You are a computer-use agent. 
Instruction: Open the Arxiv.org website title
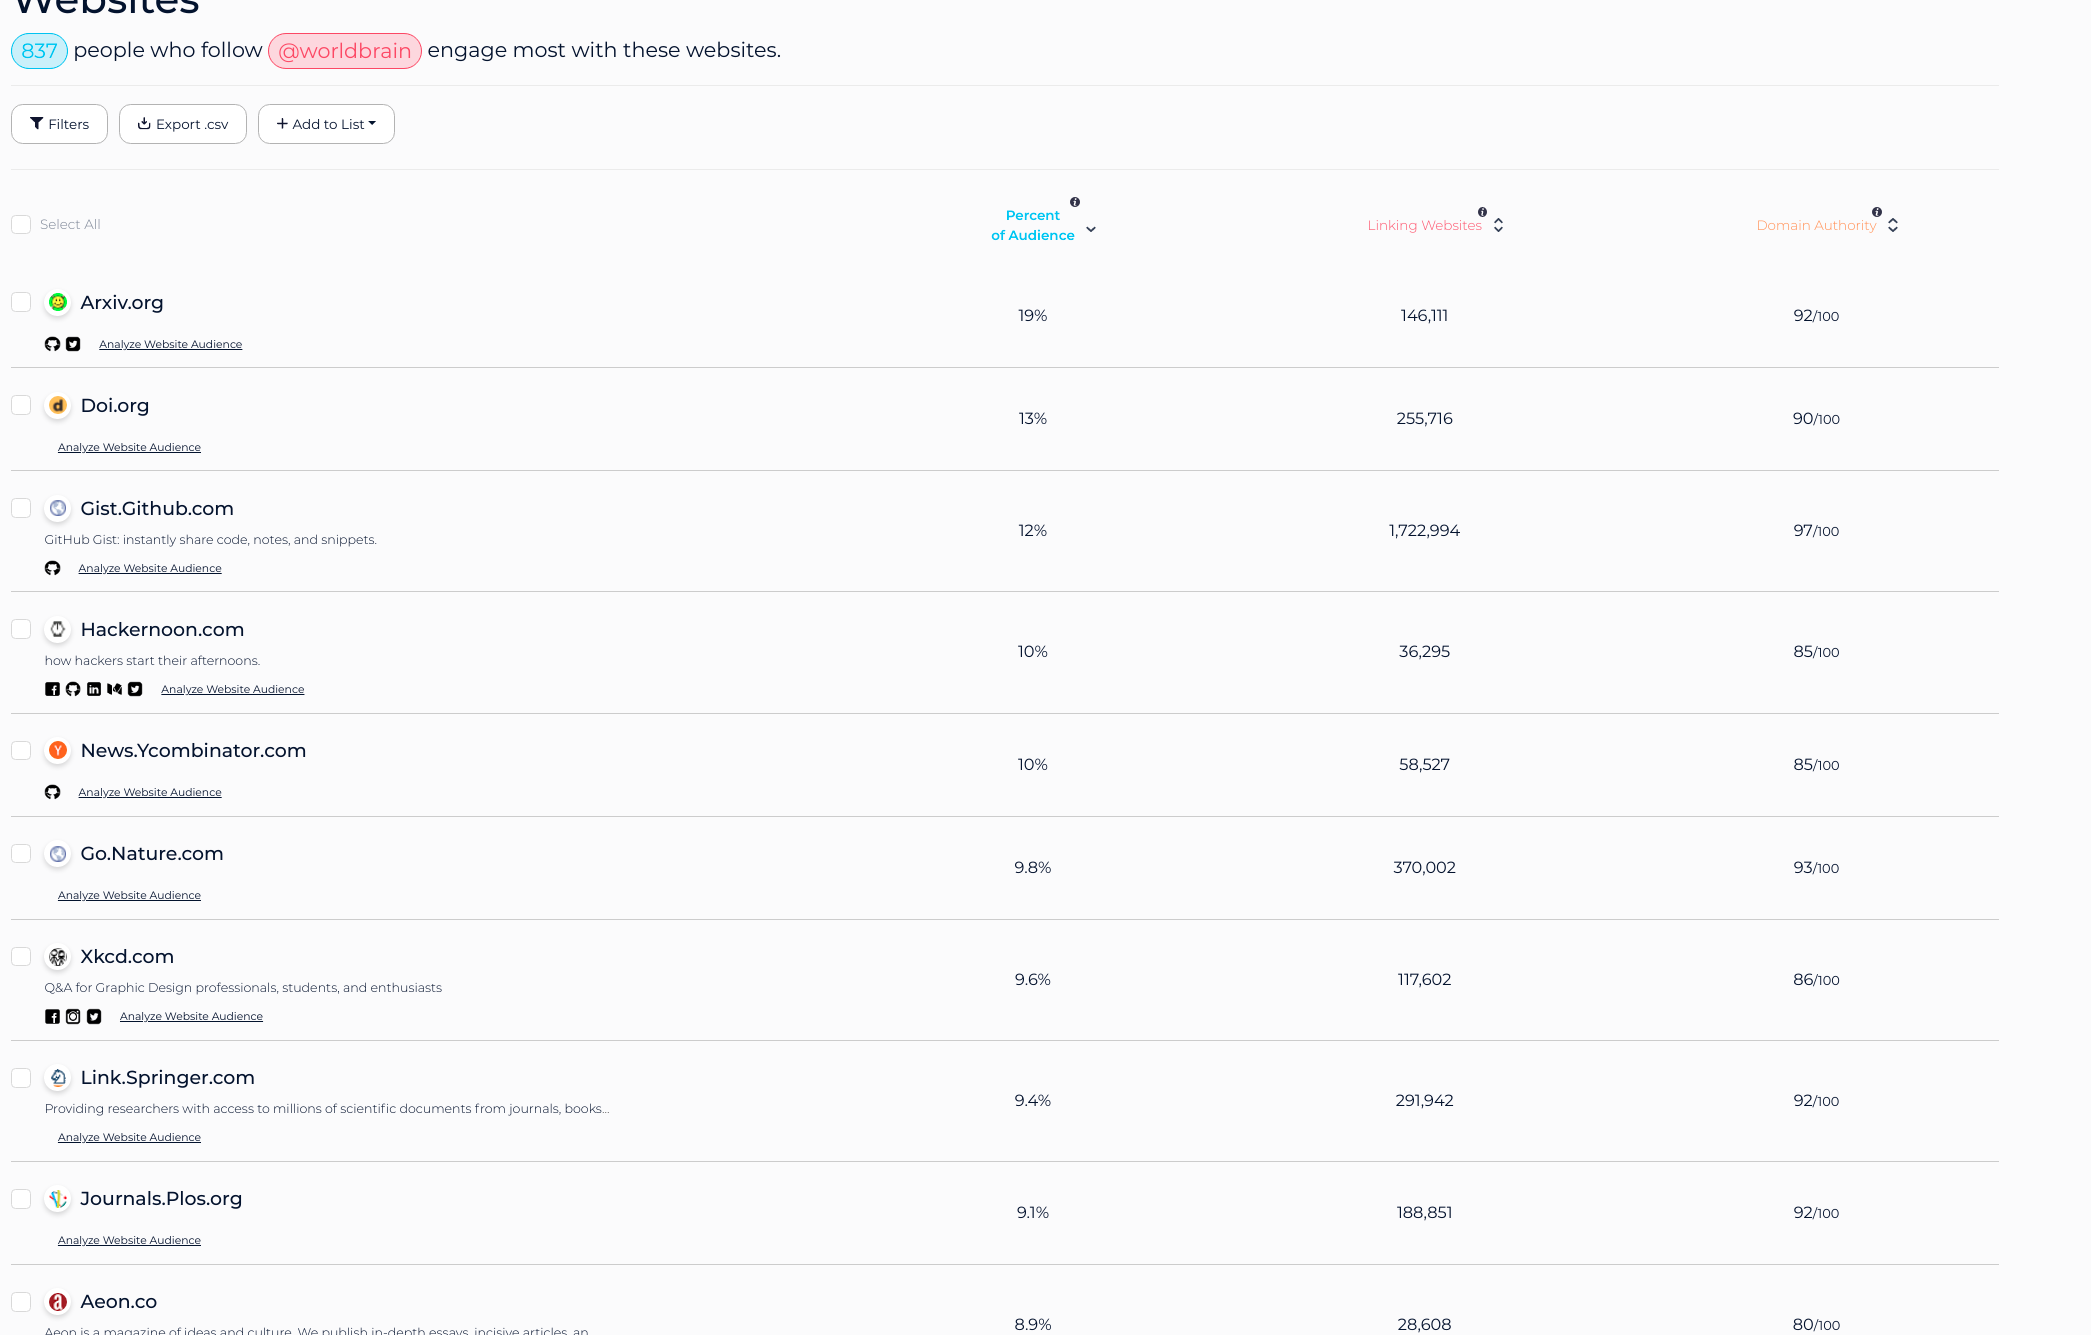[122, 302]
